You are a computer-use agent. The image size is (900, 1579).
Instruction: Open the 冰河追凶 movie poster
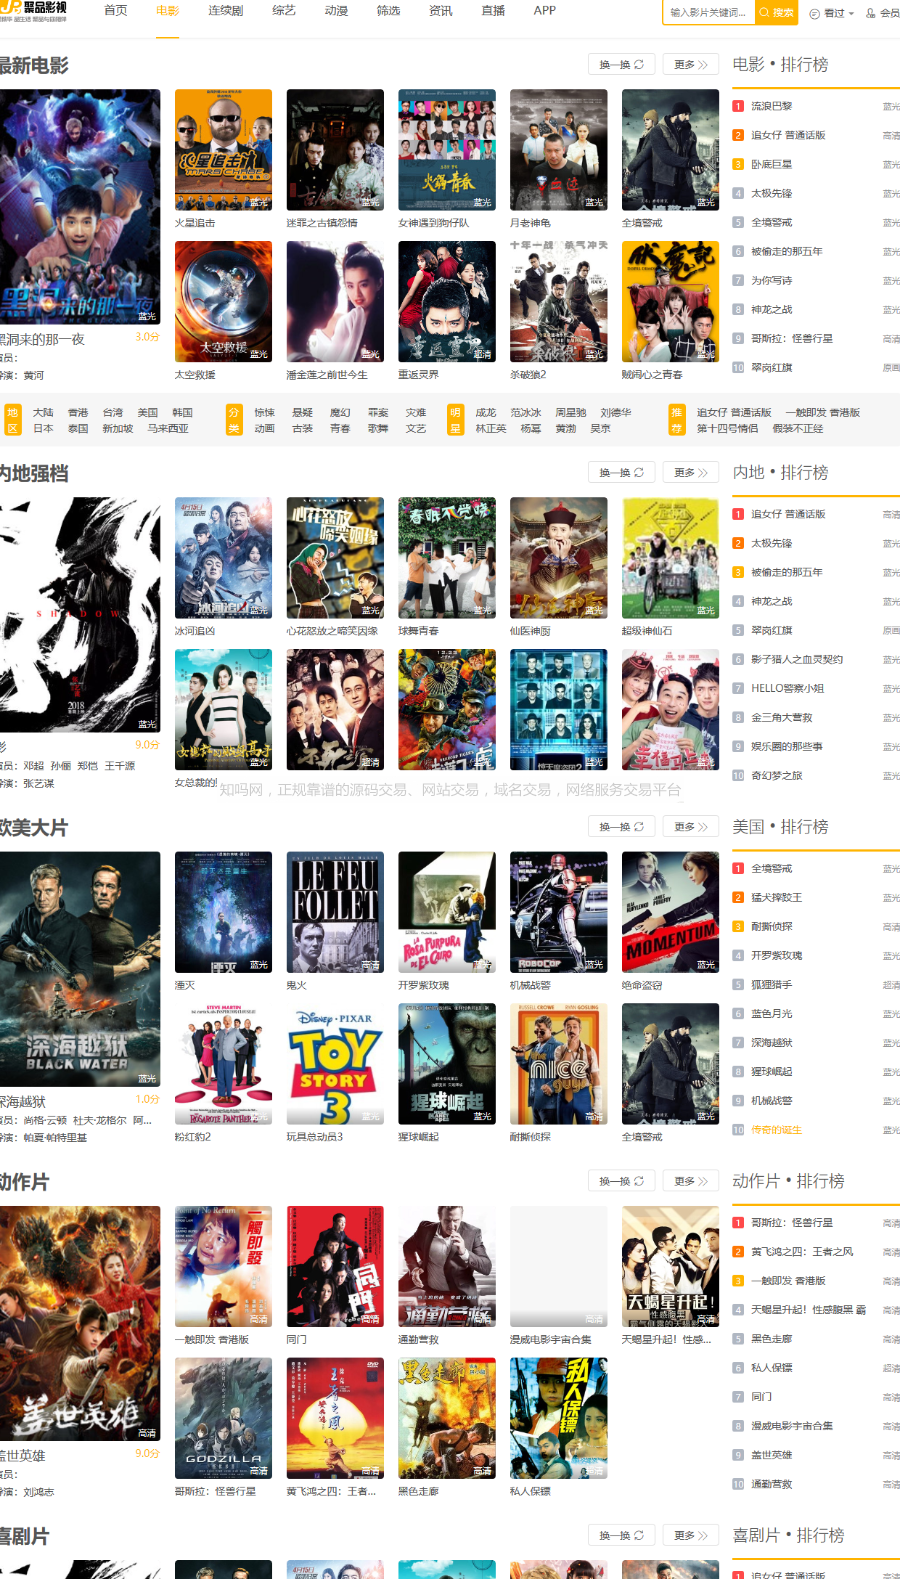click(x=223, y=558)
